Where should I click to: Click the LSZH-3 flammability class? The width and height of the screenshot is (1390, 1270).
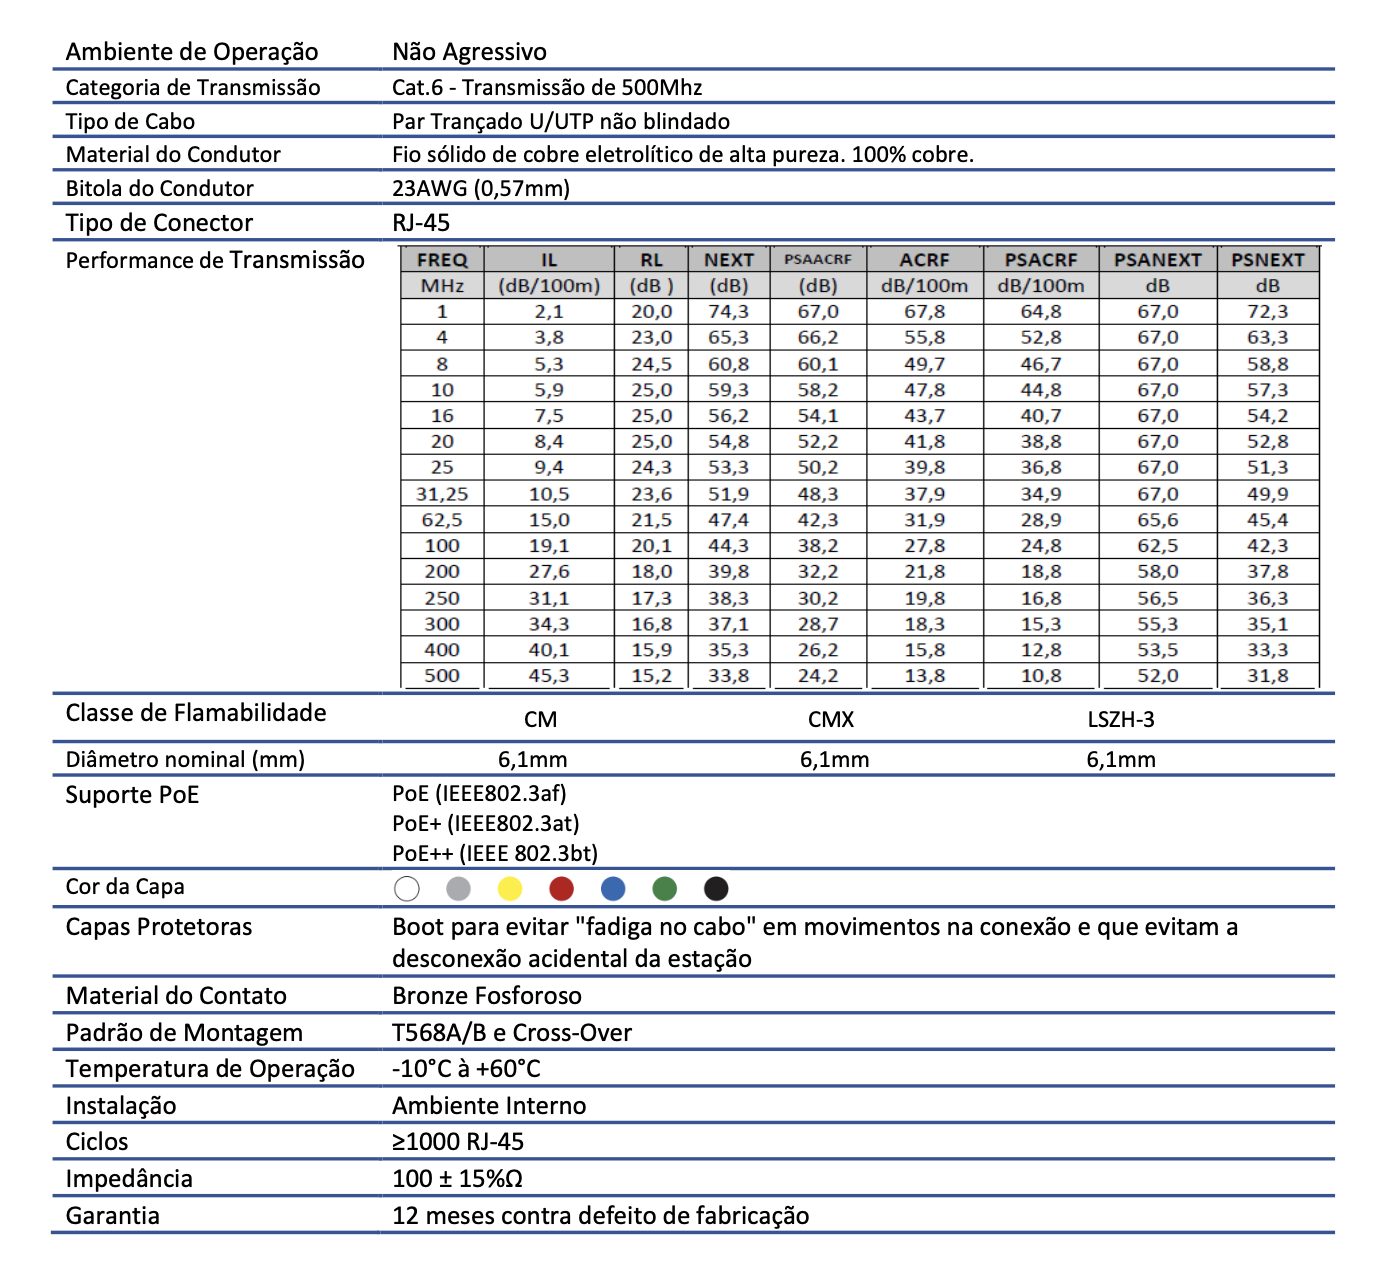[1121, 720]
